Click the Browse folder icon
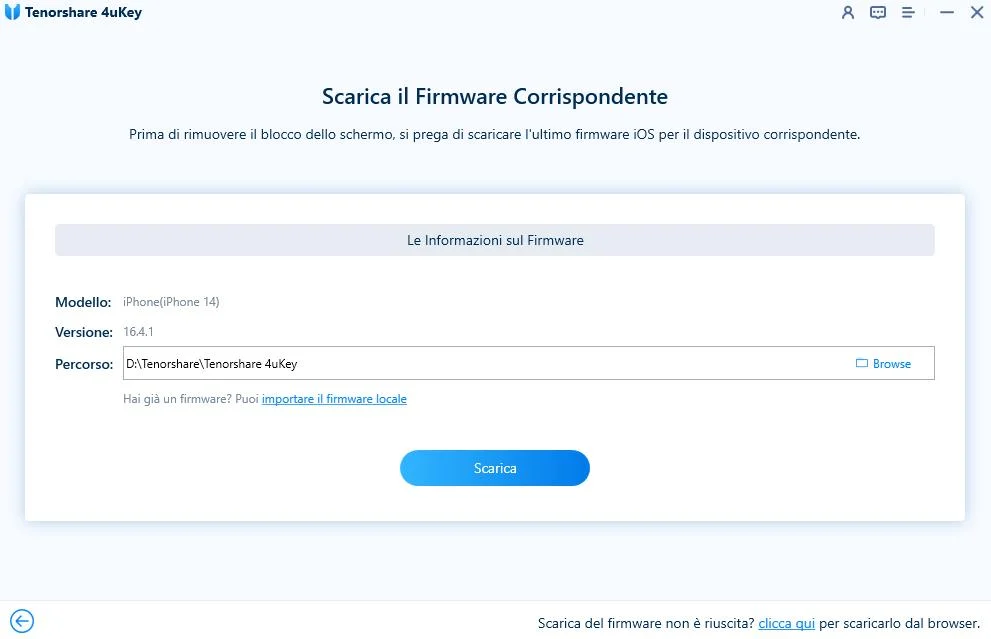This screenshot has width=991, height=639. (x=864, y=363)
